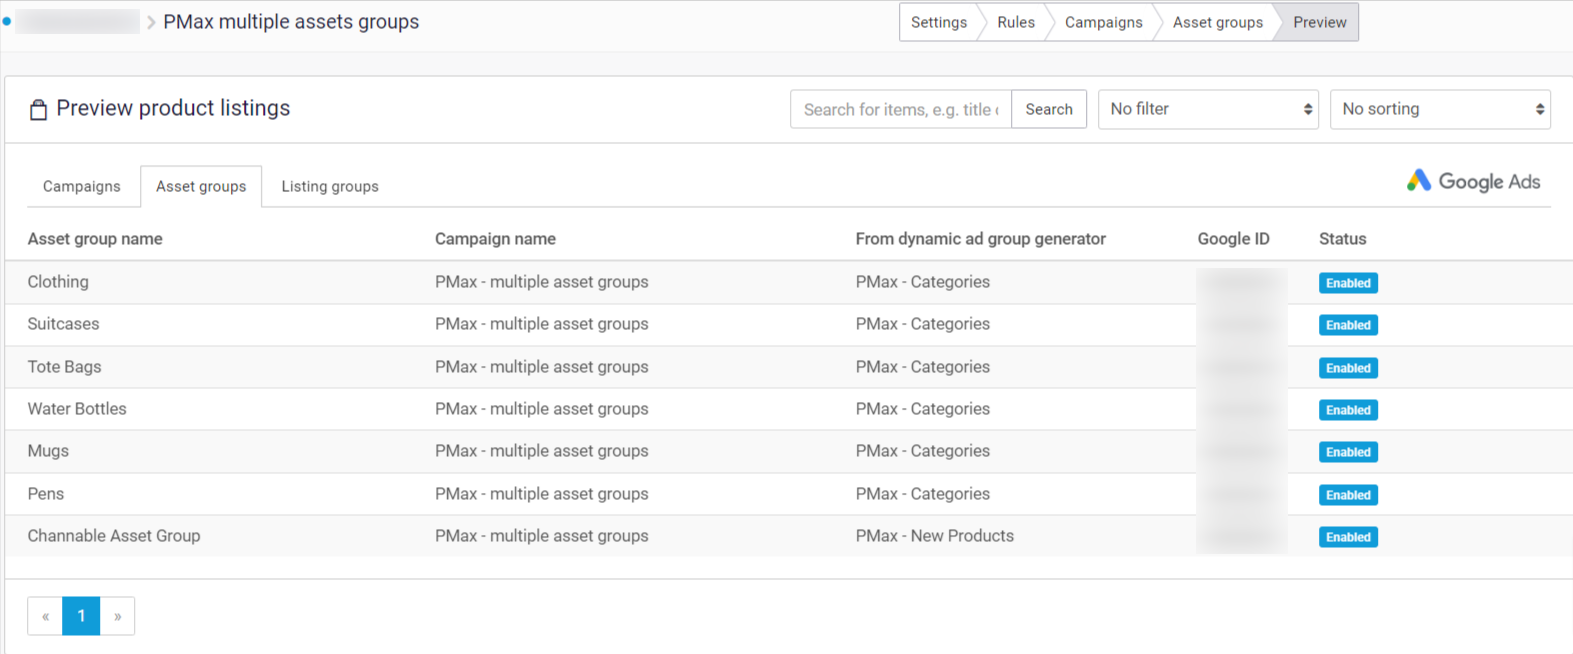1573x654 pixels.
Task: Click the blue dot icon before the breadcrumb
Action: click(x=6, y=21)
